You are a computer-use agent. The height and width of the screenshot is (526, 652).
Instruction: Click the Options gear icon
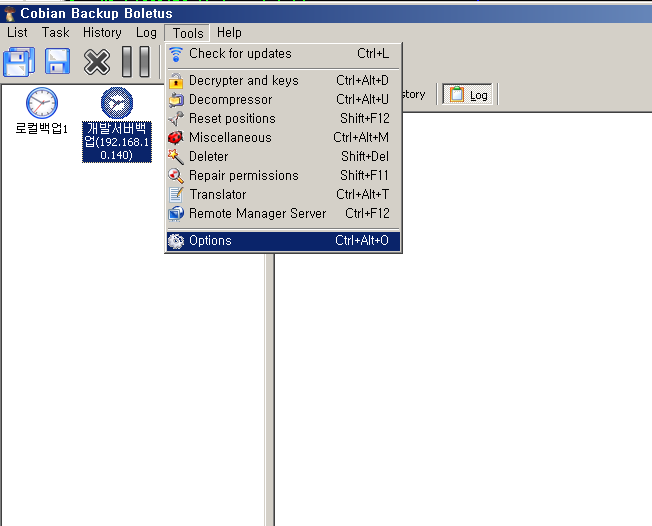[x=176, y=241]
